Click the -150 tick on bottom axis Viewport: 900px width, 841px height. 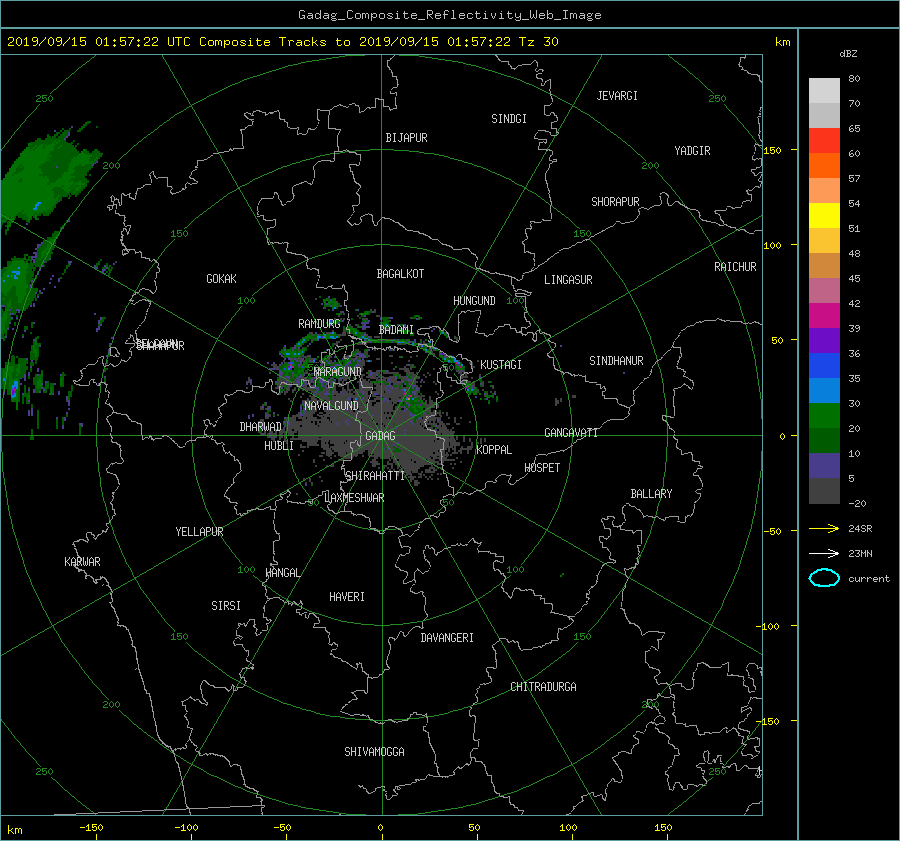pos(91,828)
